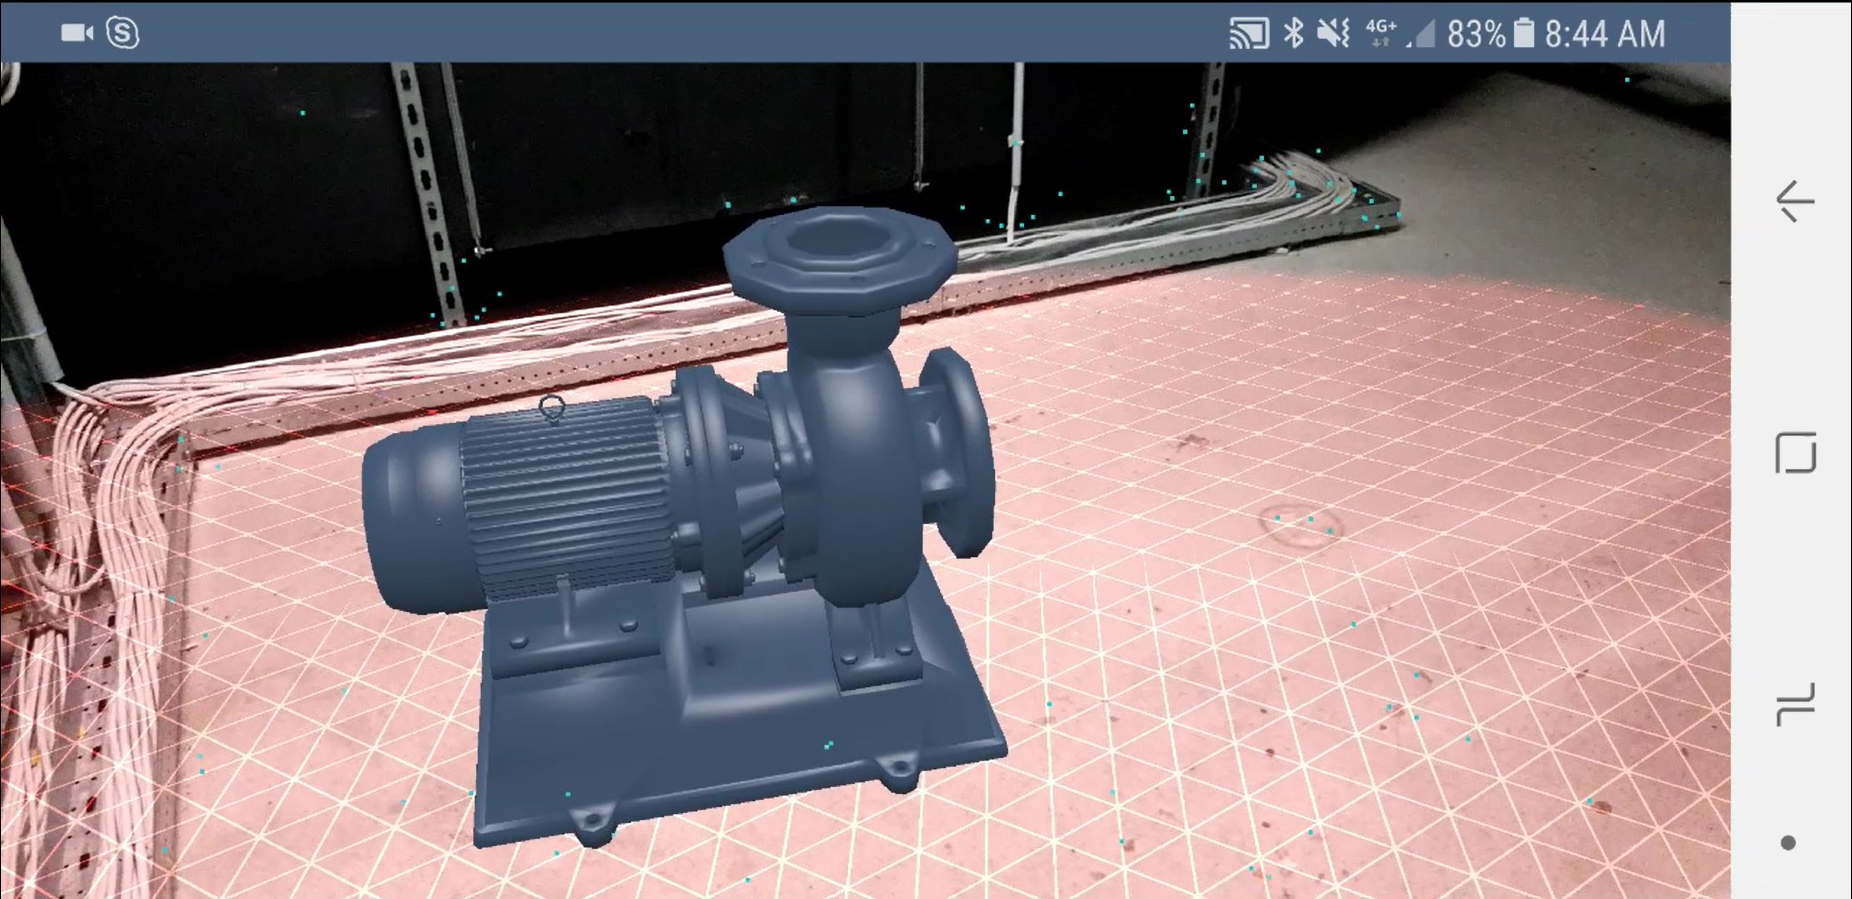Tap the Skype icon in status bar
Viewport: 1852px width, 899px height.
(122, 33)
